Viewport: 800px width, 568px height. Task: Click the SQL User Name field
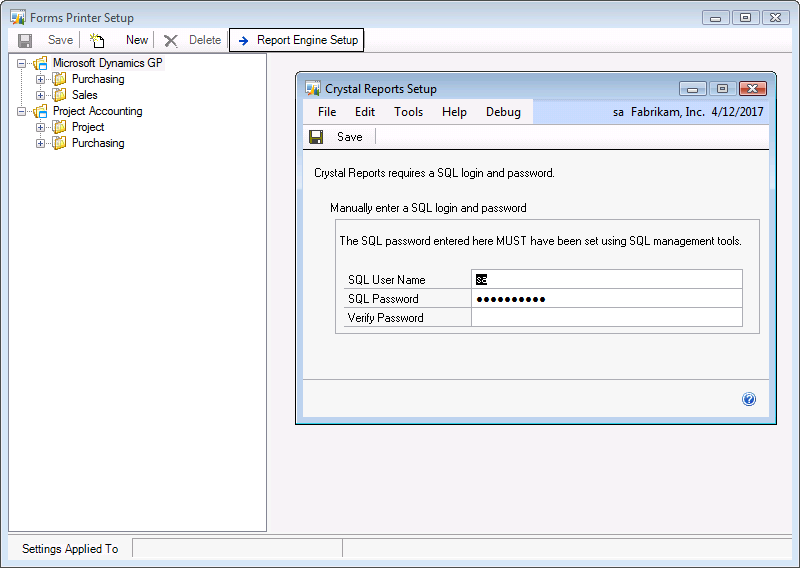tap(607, 279)
